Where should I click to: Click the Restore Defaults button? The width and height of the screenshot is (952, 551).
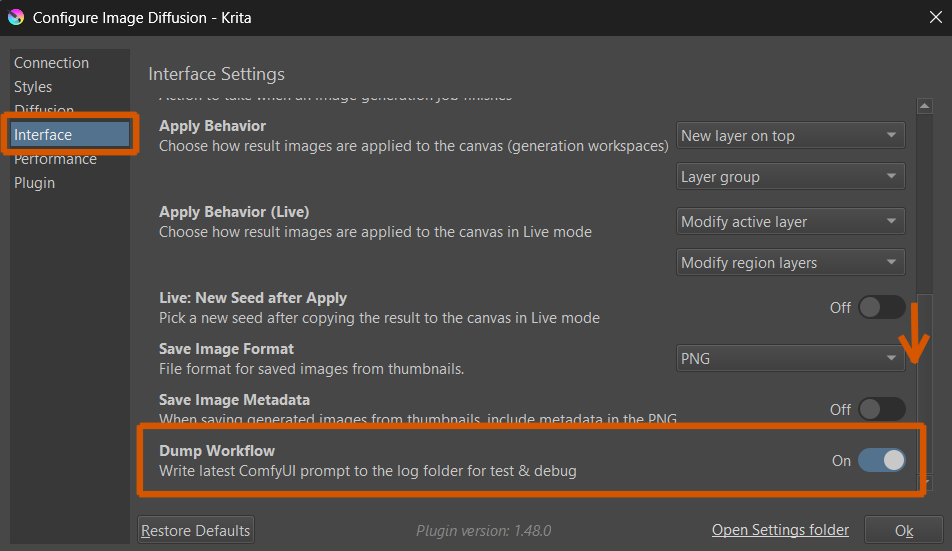coord(196,530)
